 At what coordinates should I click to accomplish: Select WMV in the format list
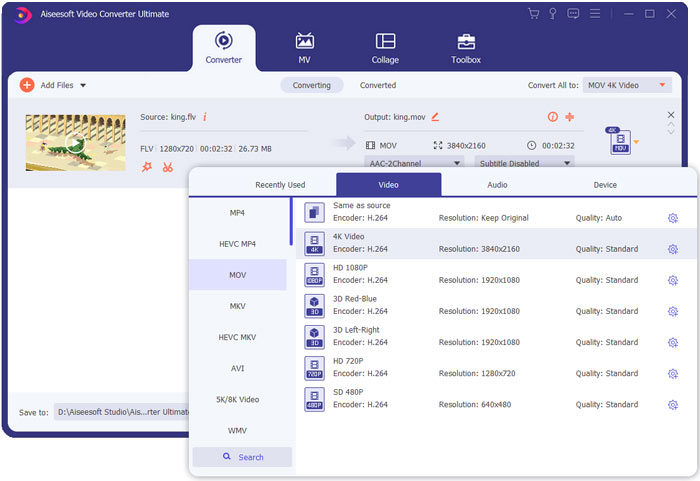(238, 431)
